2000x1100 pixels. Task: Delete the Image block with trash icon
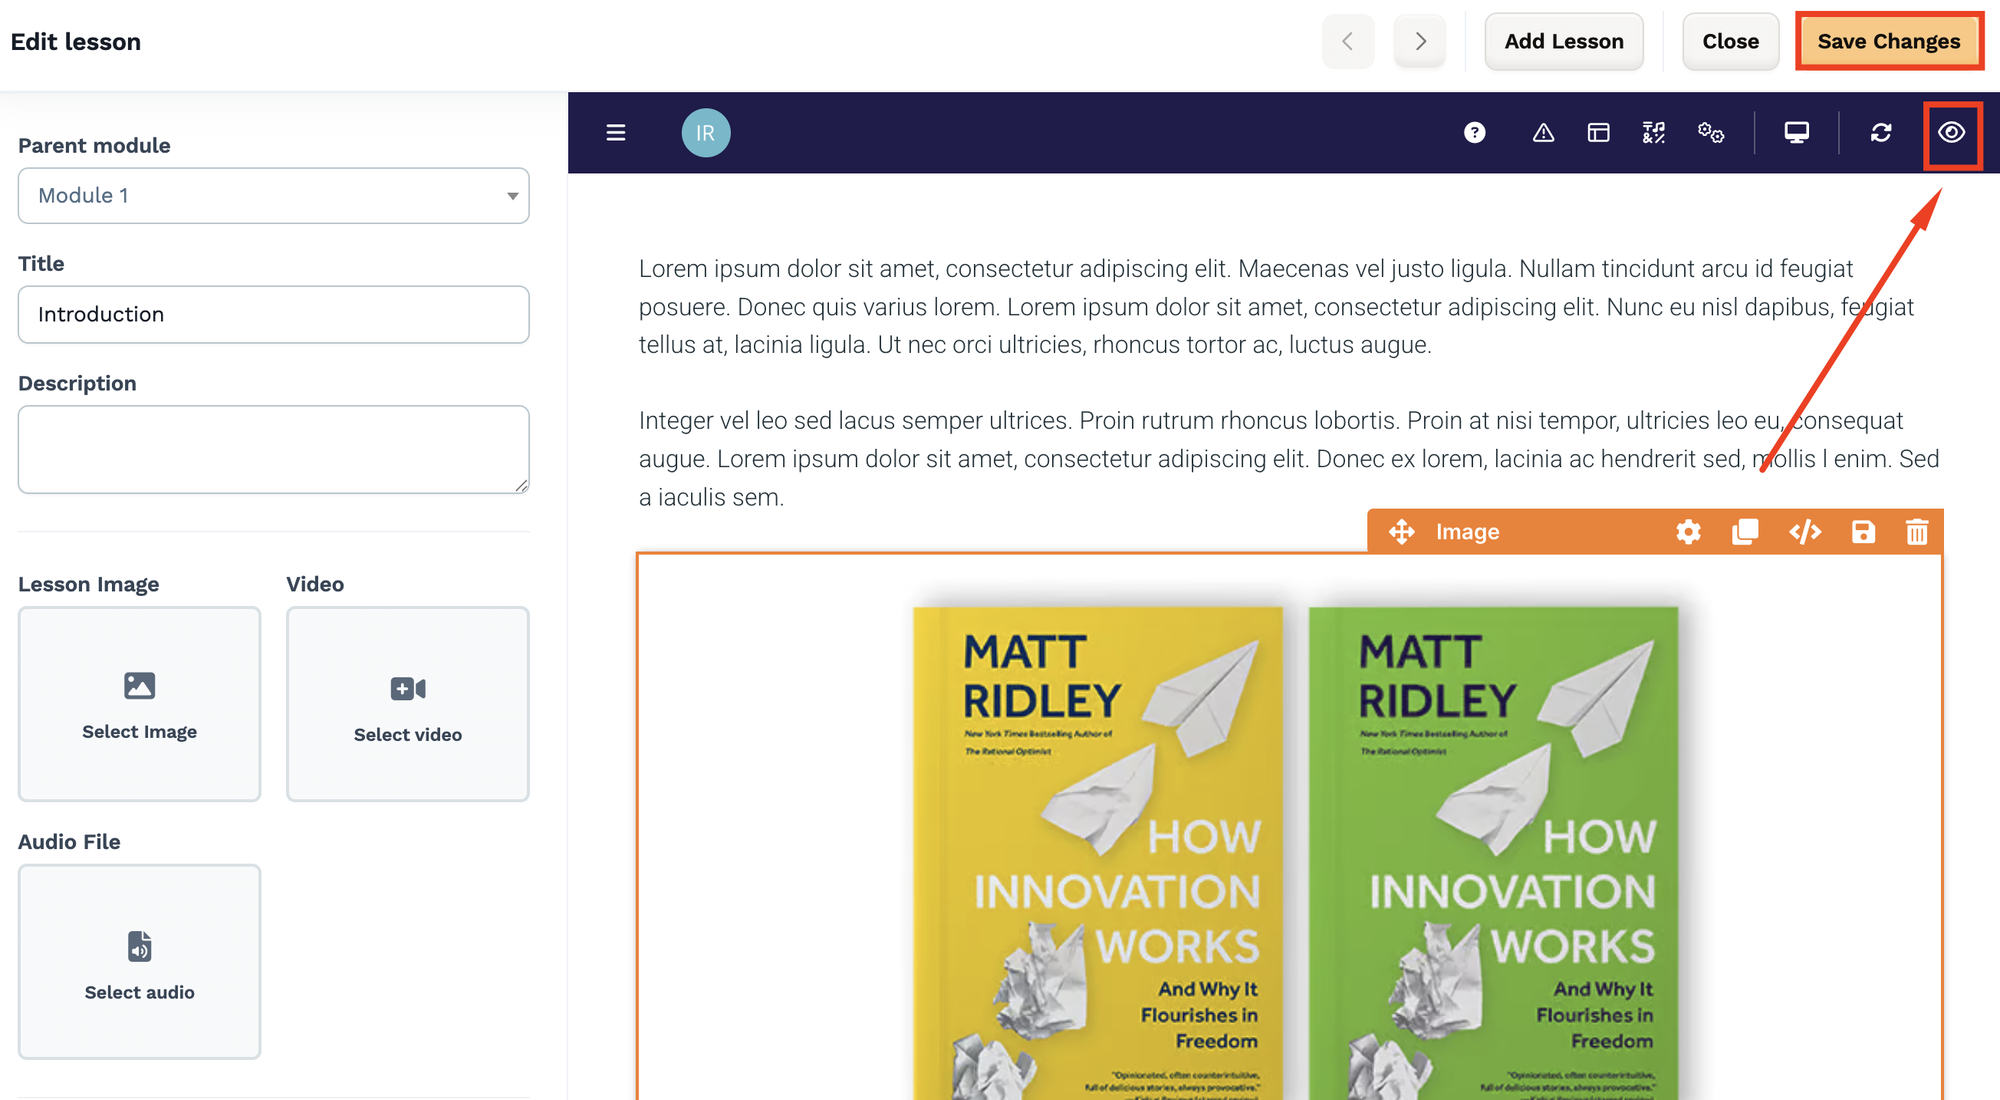click(1917, 532)
